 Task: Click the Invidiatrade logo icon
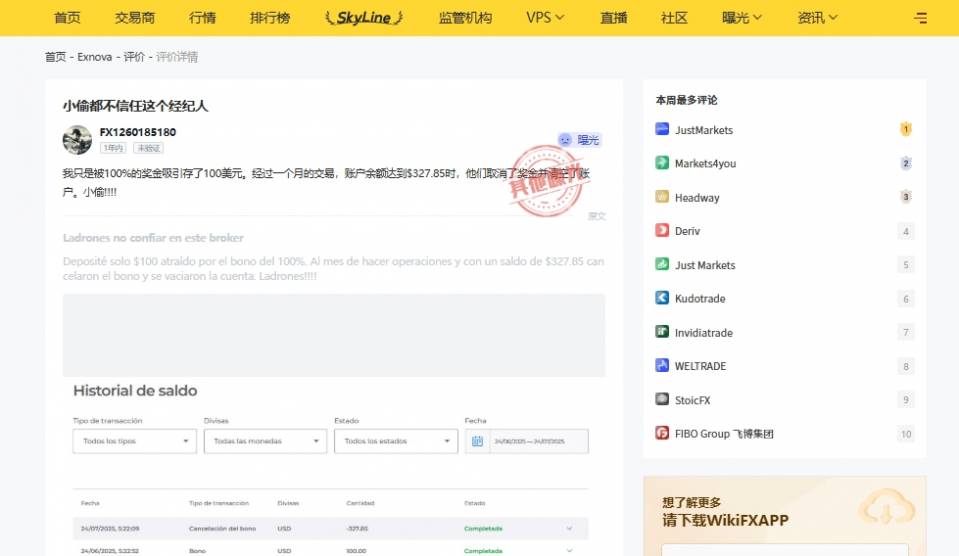662,332
